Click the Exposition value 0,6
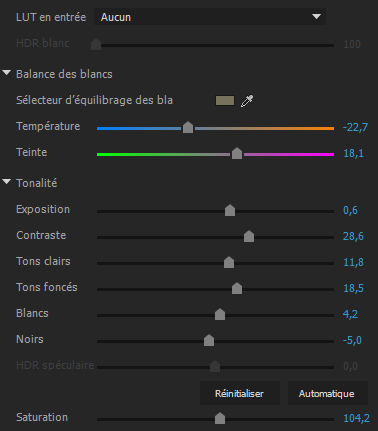Viewport: 378px width, 431px height. pyautogui.click(x=350, y=210)
